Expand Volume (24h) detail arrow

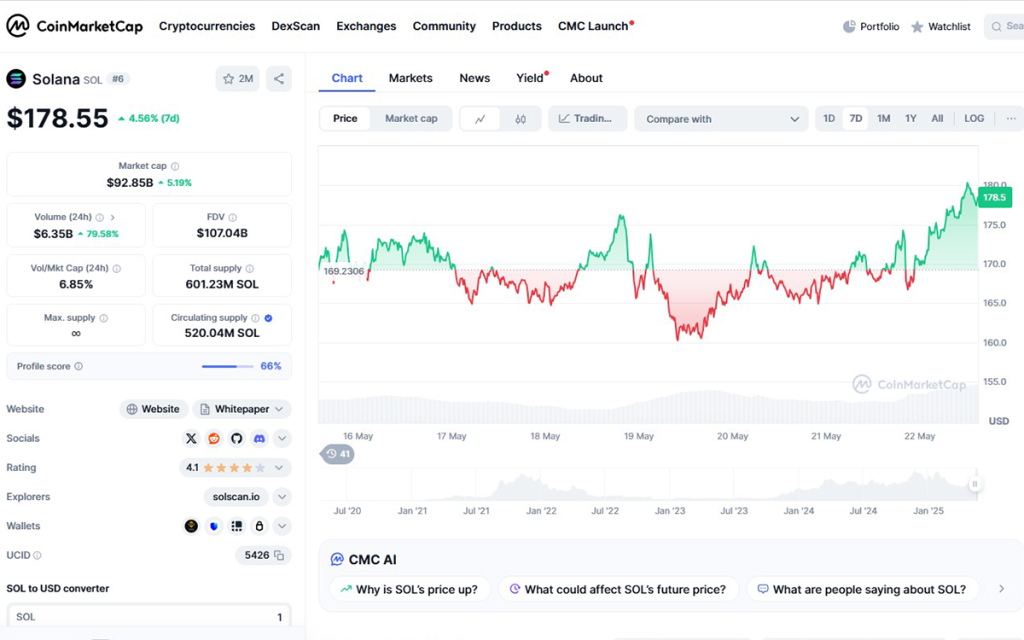(x=112, y=217)
